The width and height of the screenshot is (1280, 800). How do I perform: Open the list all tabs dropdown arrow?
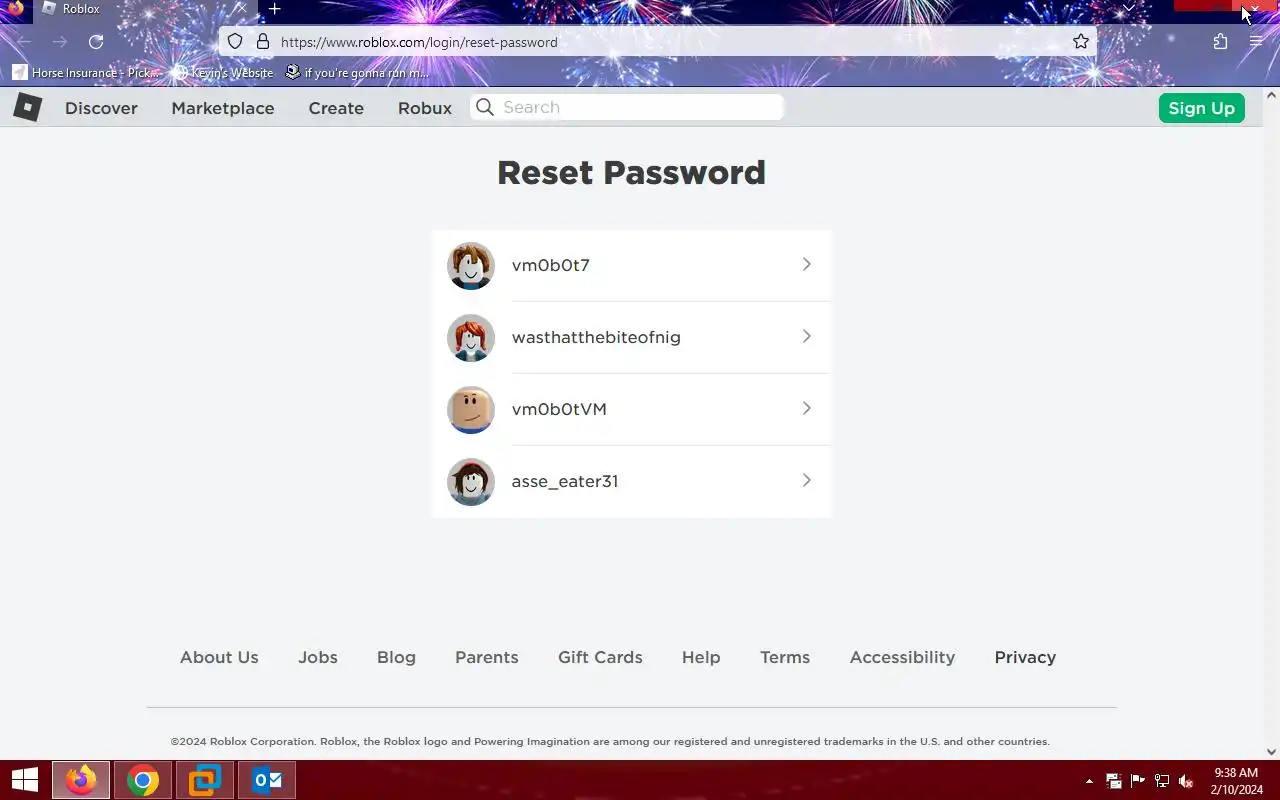click(1129, 8)
